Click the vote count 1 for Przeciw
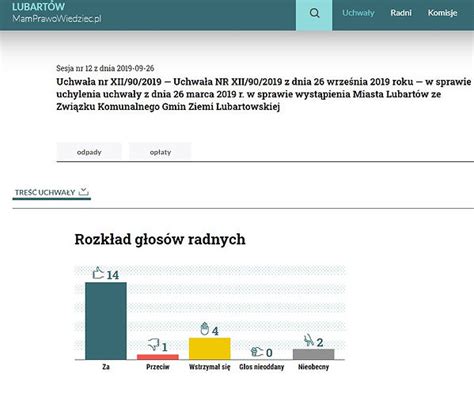 point(164,347)
